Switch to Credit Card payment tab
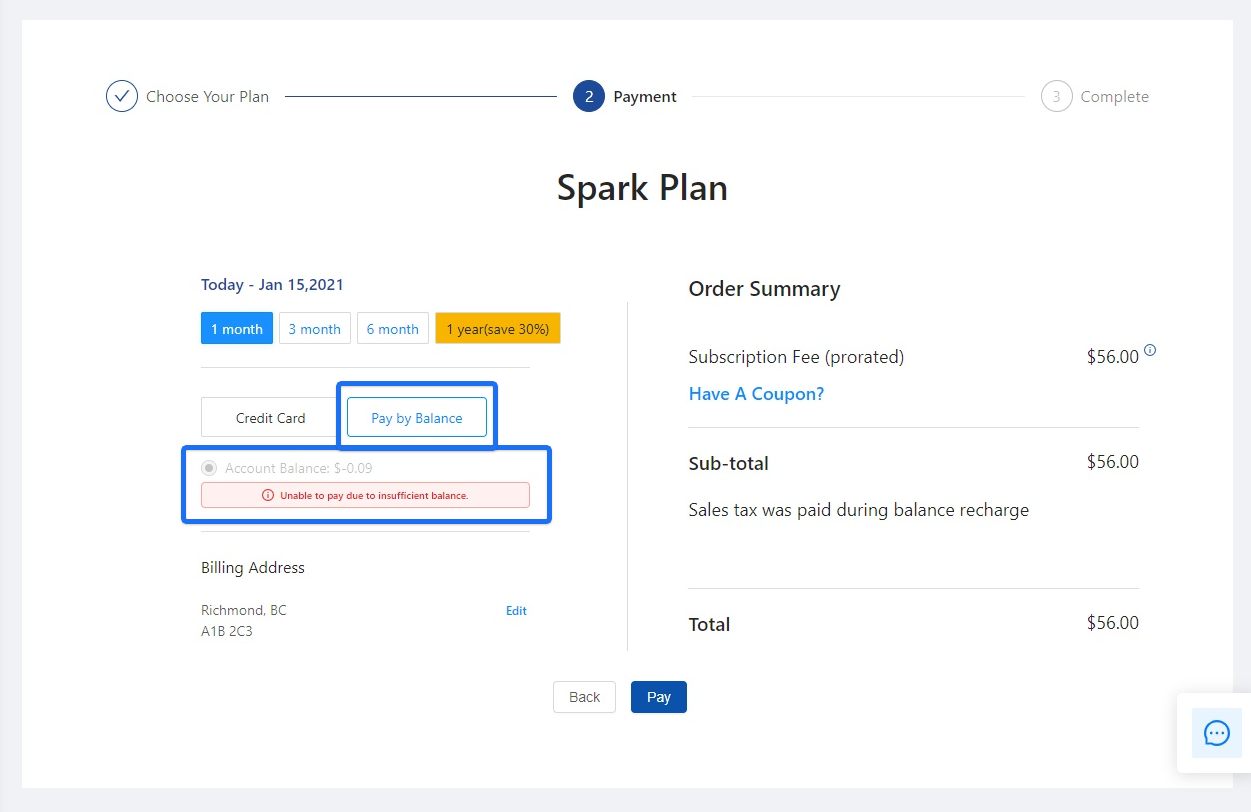Viewport: 1251px width, 812px height. click(x=270, y=418)
